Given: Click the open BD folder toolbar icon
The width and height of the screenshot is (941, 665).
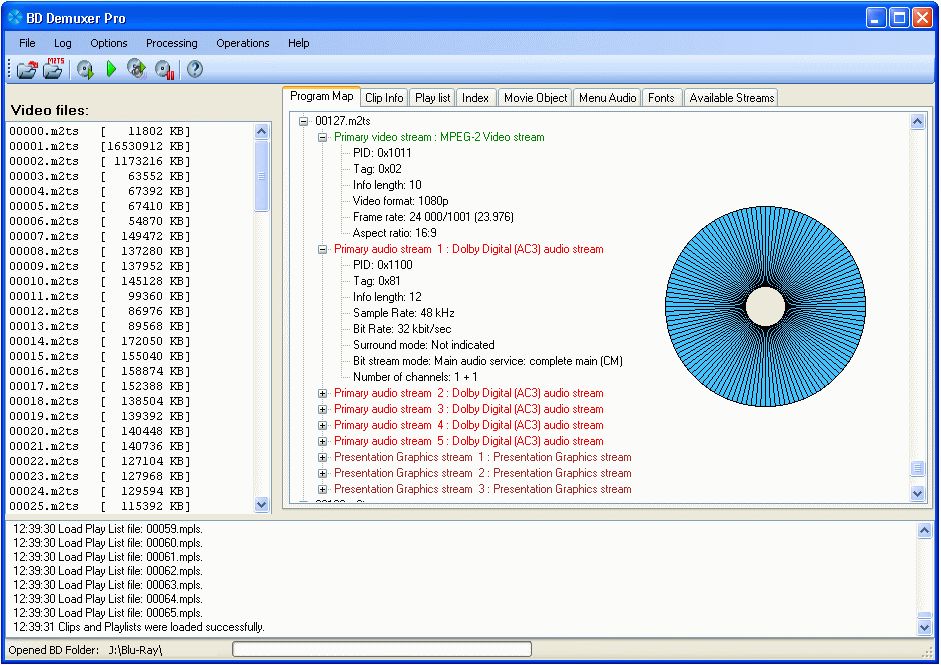Looking at the screenshot, I should [x=27, y=70].
